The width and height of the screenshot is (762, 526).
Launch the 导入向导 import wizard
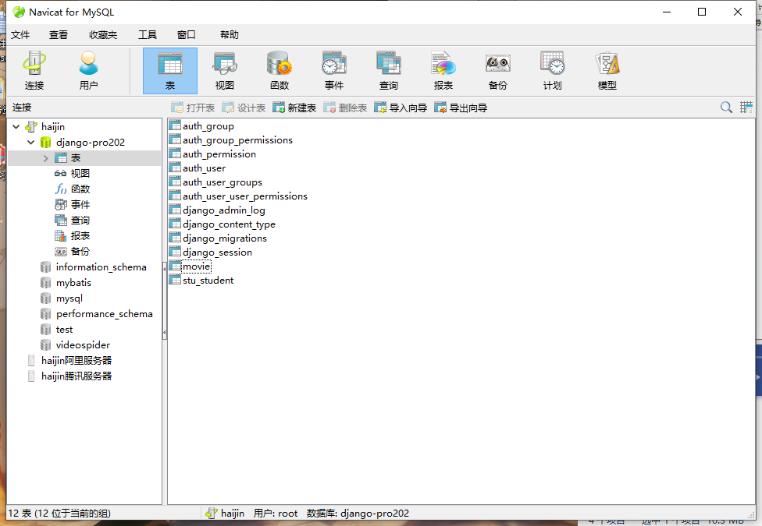coord(400,108)
